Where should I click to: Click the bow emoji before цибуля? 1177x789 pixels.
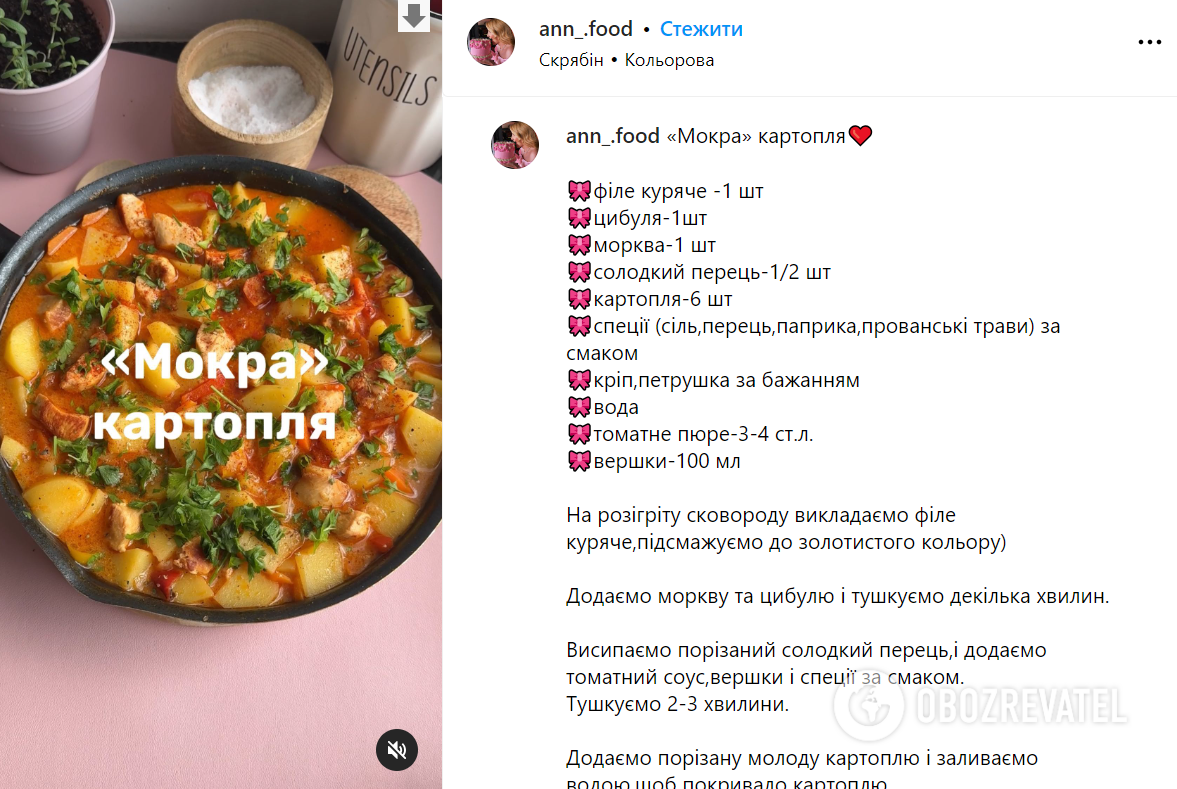(x=579, y=218)
